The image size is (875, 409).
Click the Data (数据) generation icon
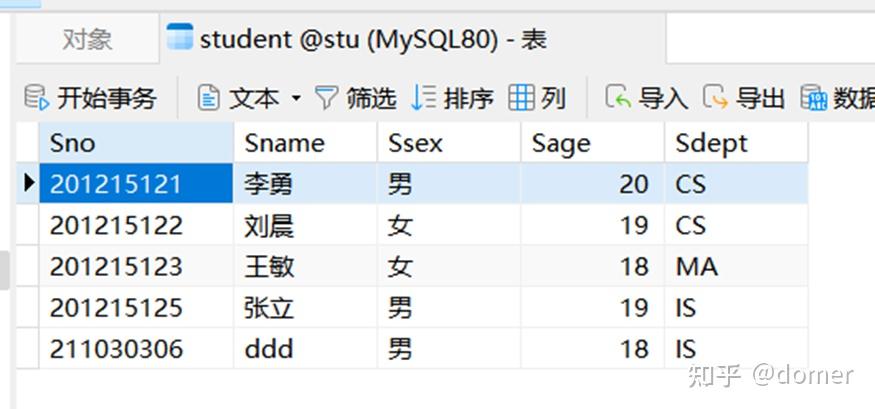click(814, 98)
